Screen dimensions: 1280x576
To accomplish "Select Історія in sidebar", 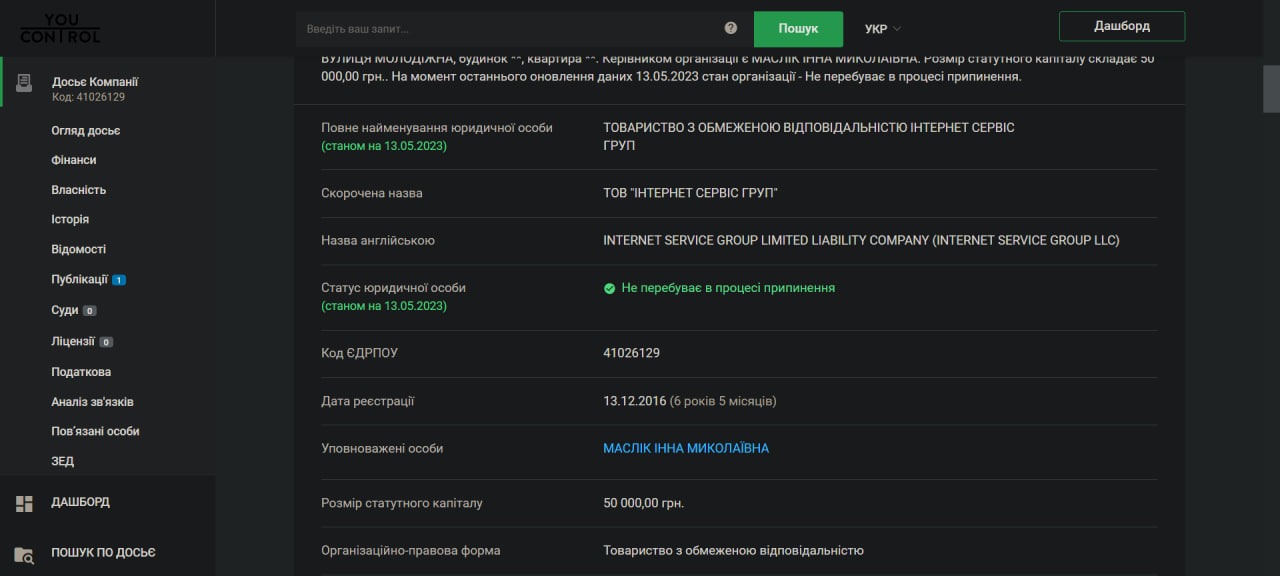I will click(x=70, y=219).
